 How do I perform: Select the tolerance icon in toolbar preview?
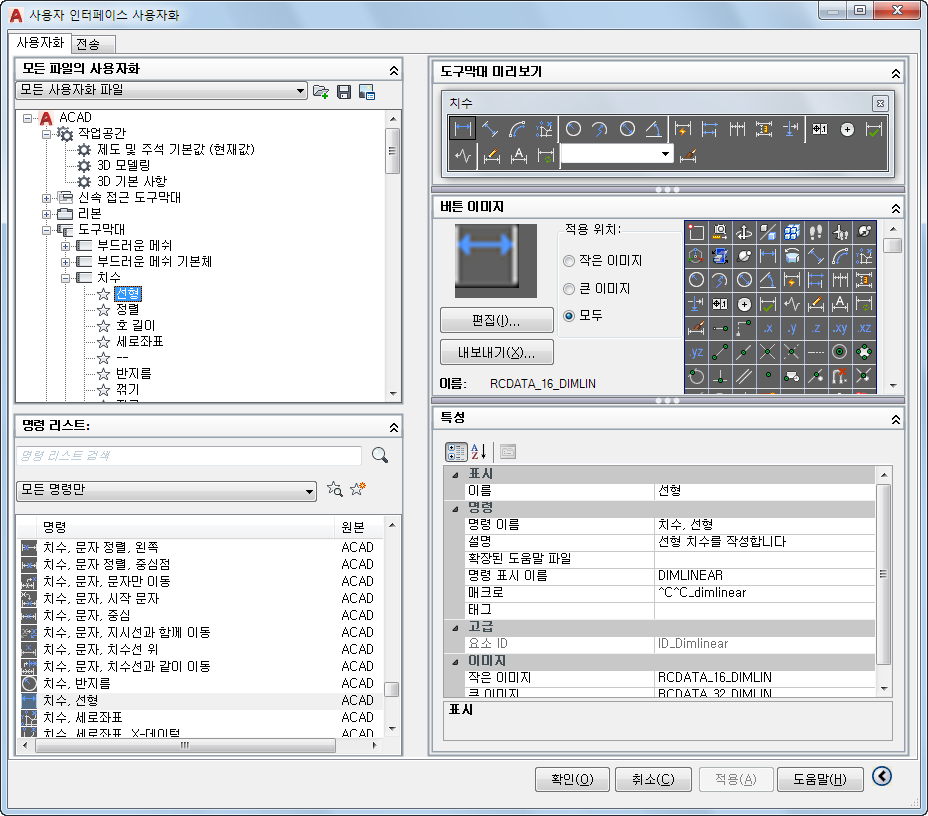point(820,128)
